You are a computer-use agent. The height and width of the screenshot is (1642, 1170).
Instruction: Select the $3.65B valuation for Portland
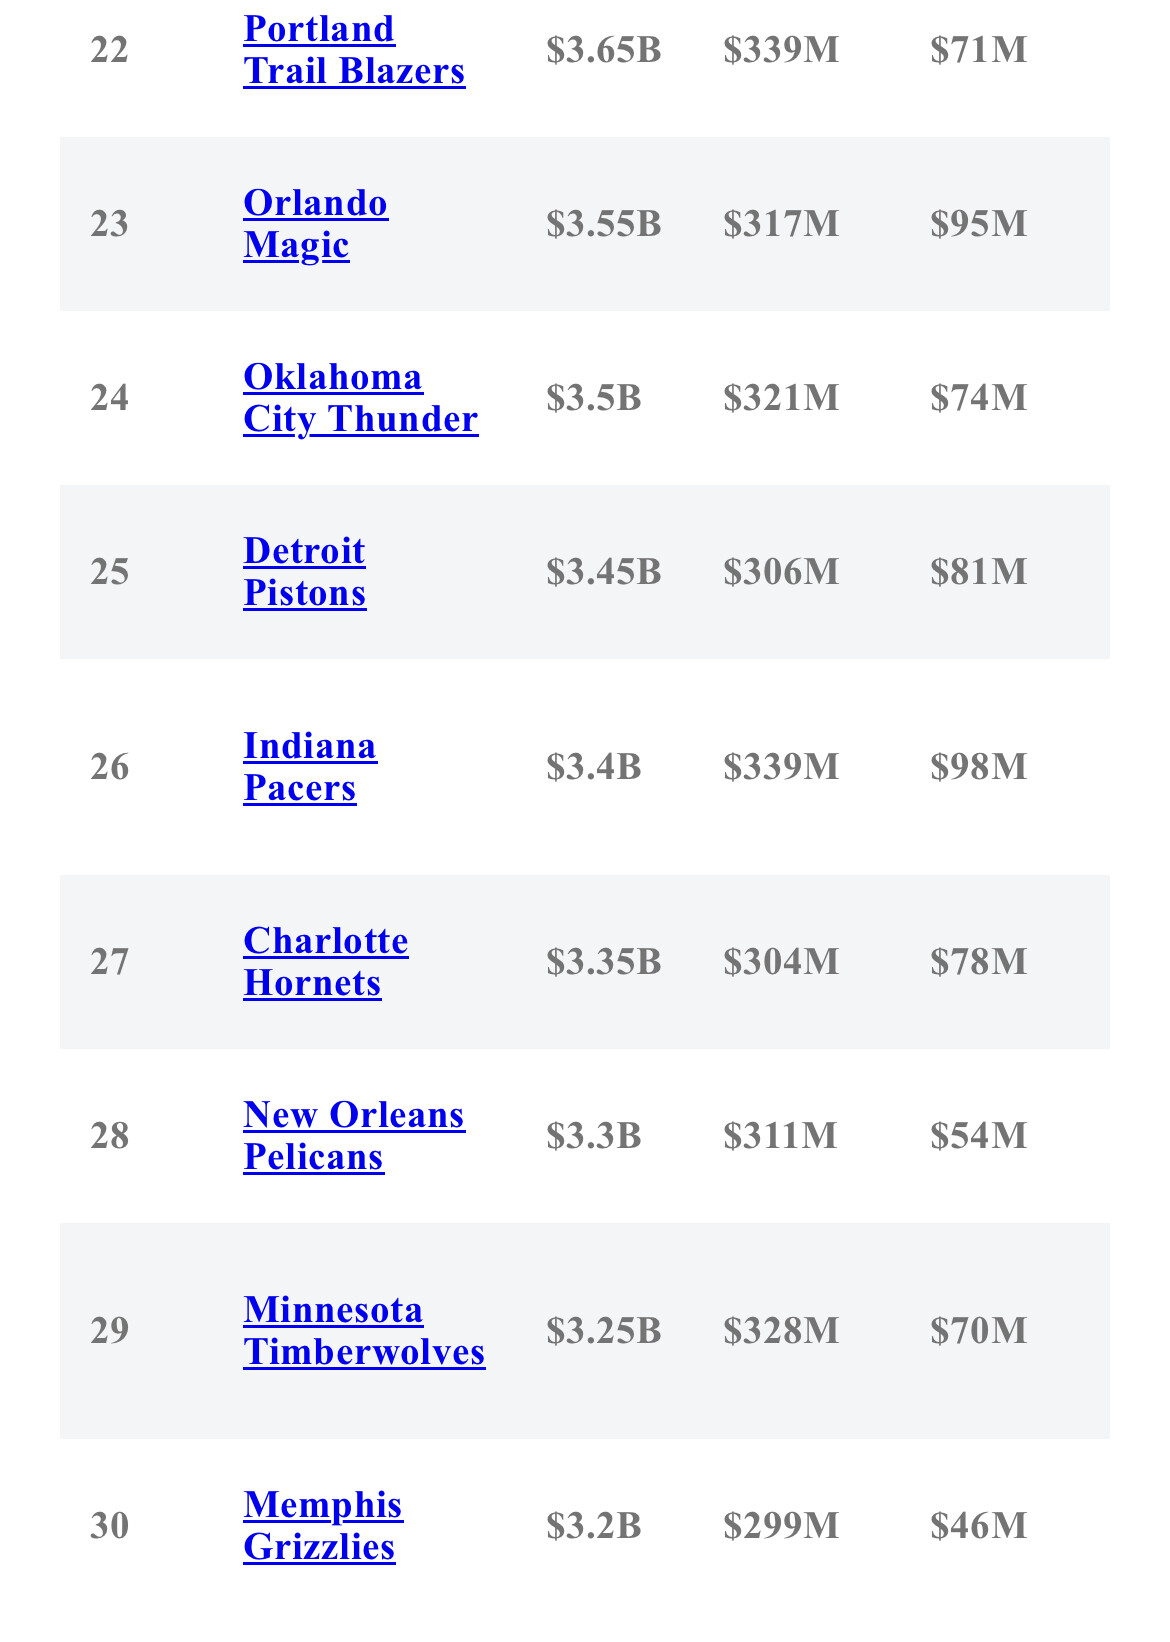click(604, 50)
